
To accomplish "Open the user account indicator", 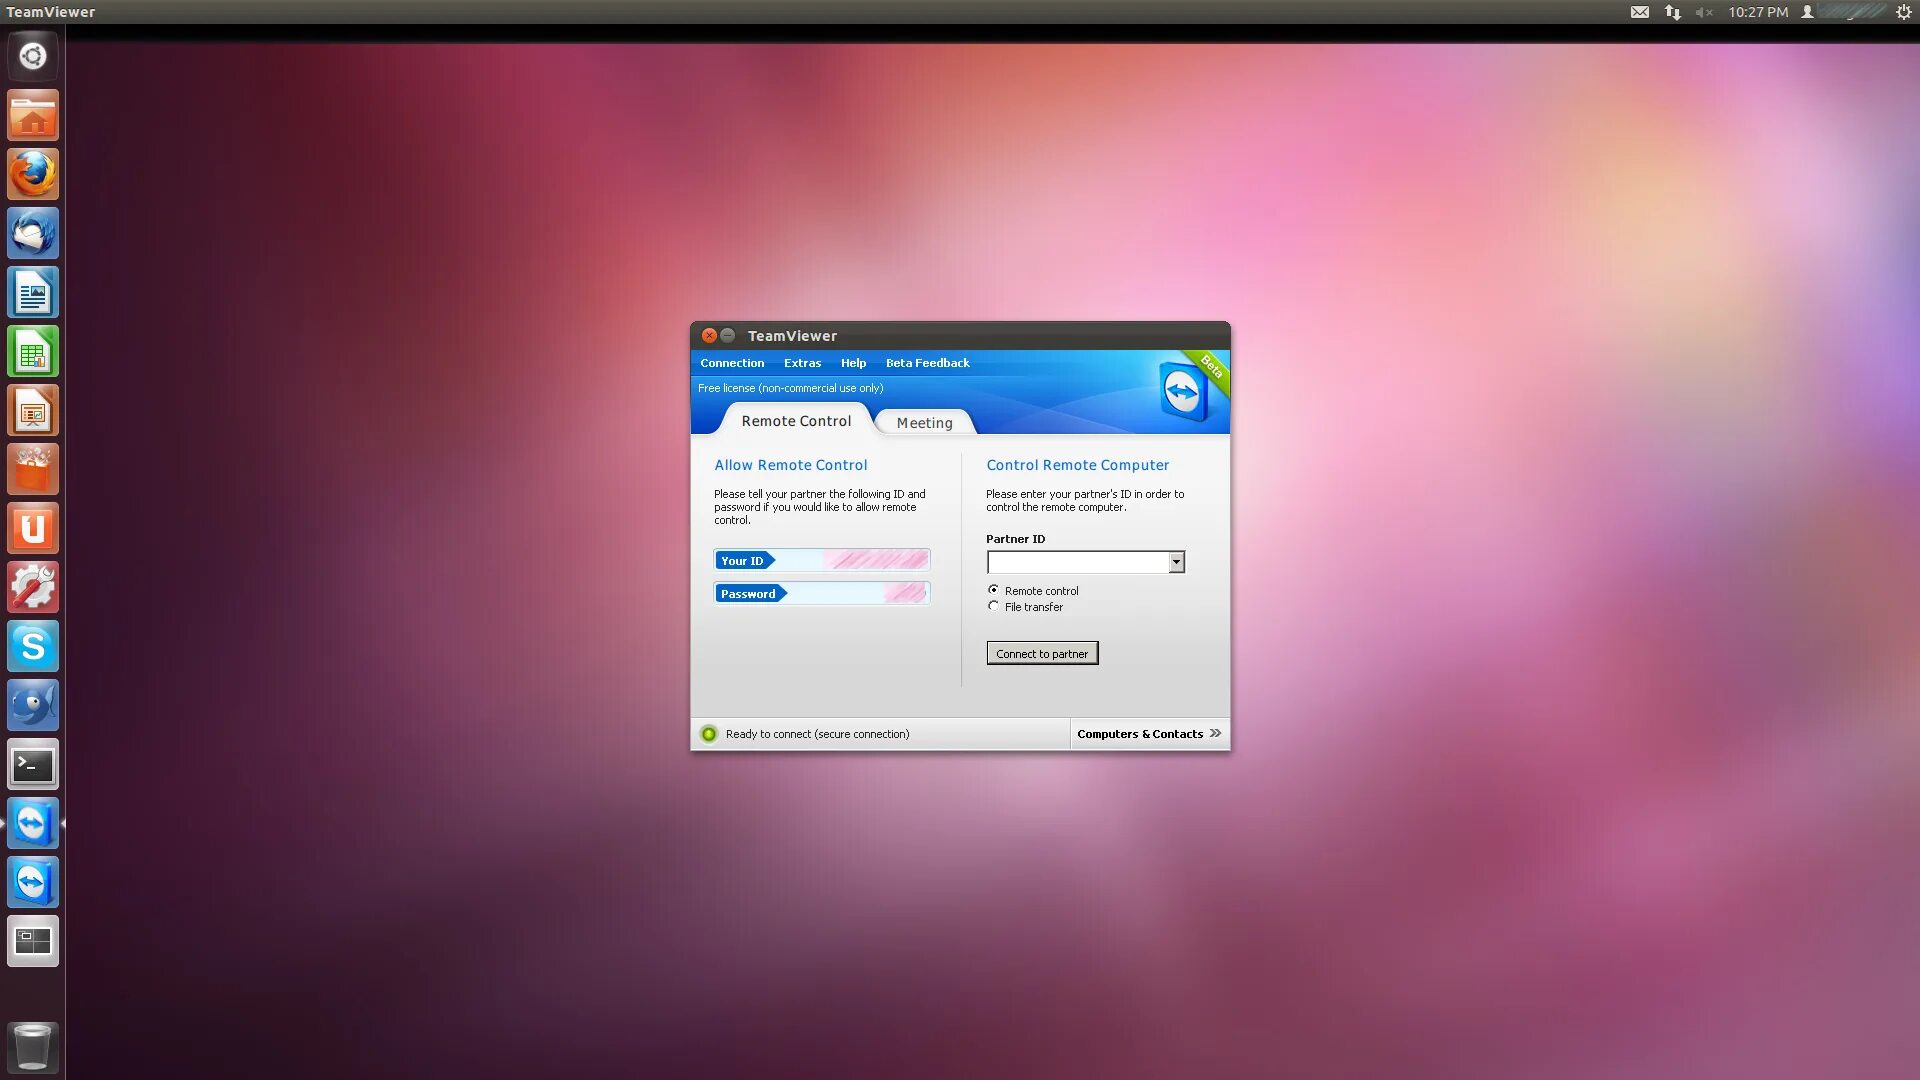I will pos(1845,12).
